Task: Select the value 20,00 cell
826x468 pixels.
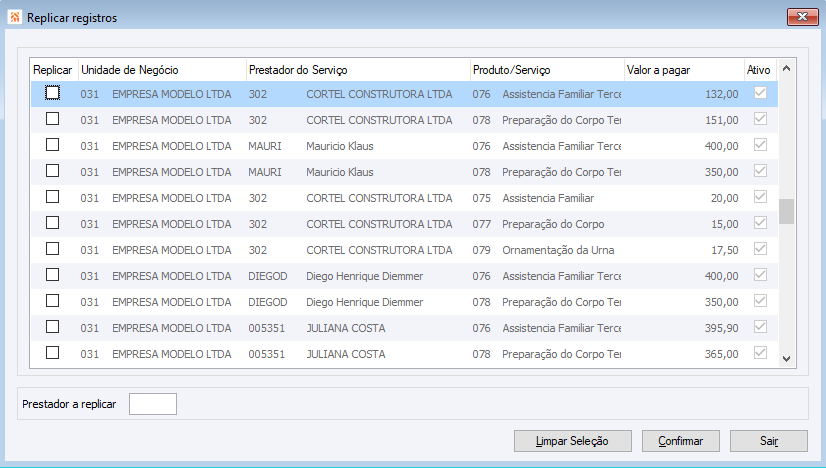Action: click(x=725, y=198)
